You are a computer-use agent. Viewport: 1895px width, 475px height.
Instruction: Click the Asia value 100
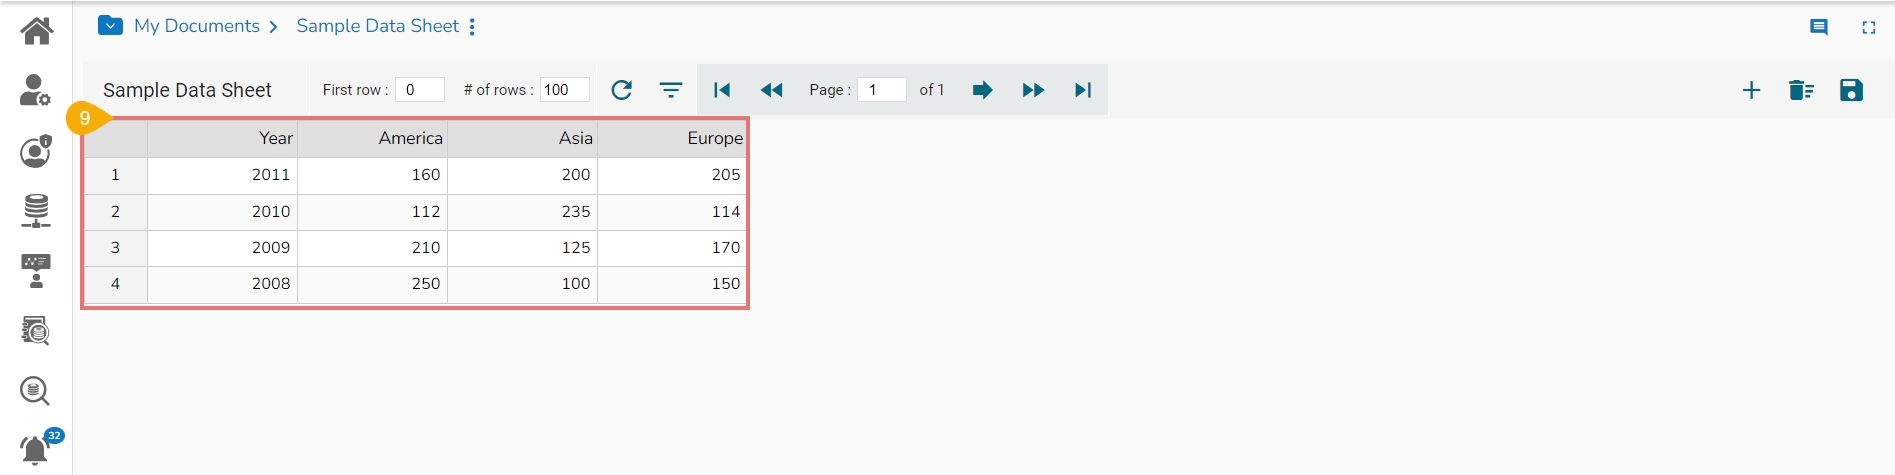(x=522, y=284)
